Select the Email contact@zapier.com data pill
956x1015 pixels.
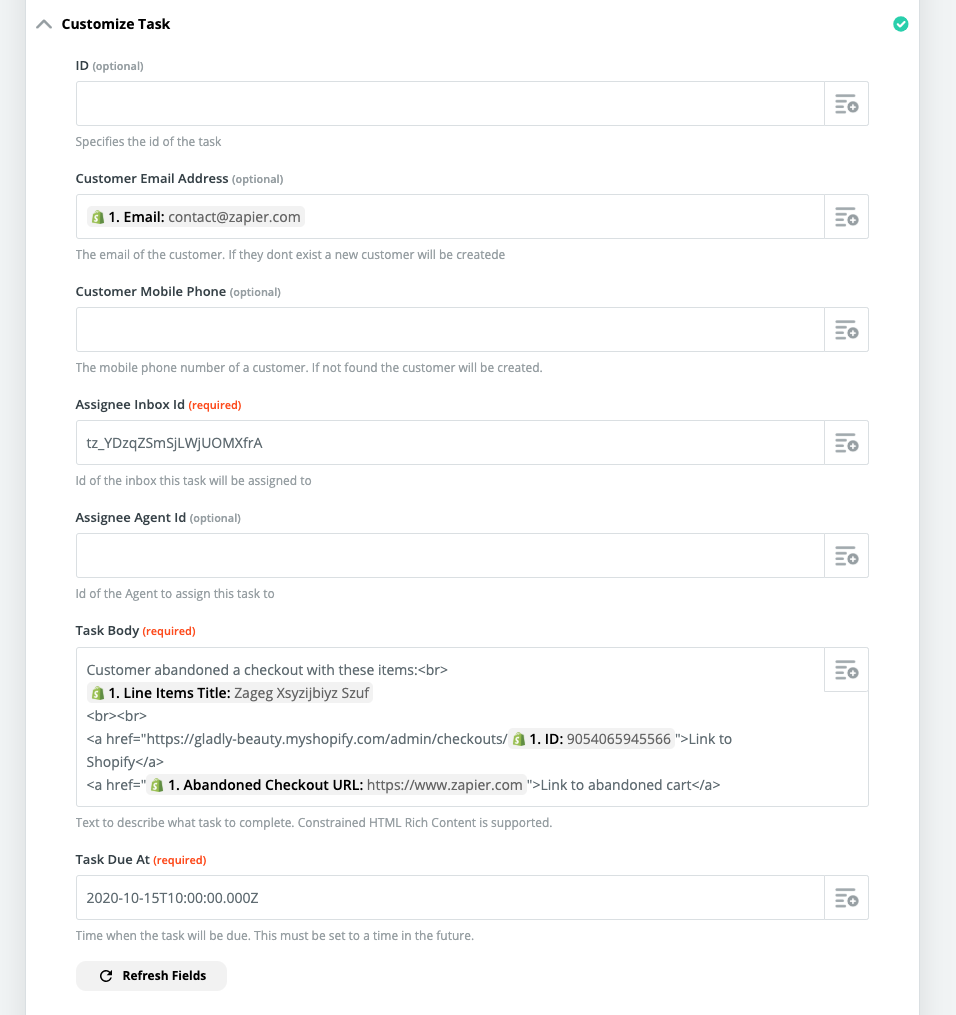[195, 217]
